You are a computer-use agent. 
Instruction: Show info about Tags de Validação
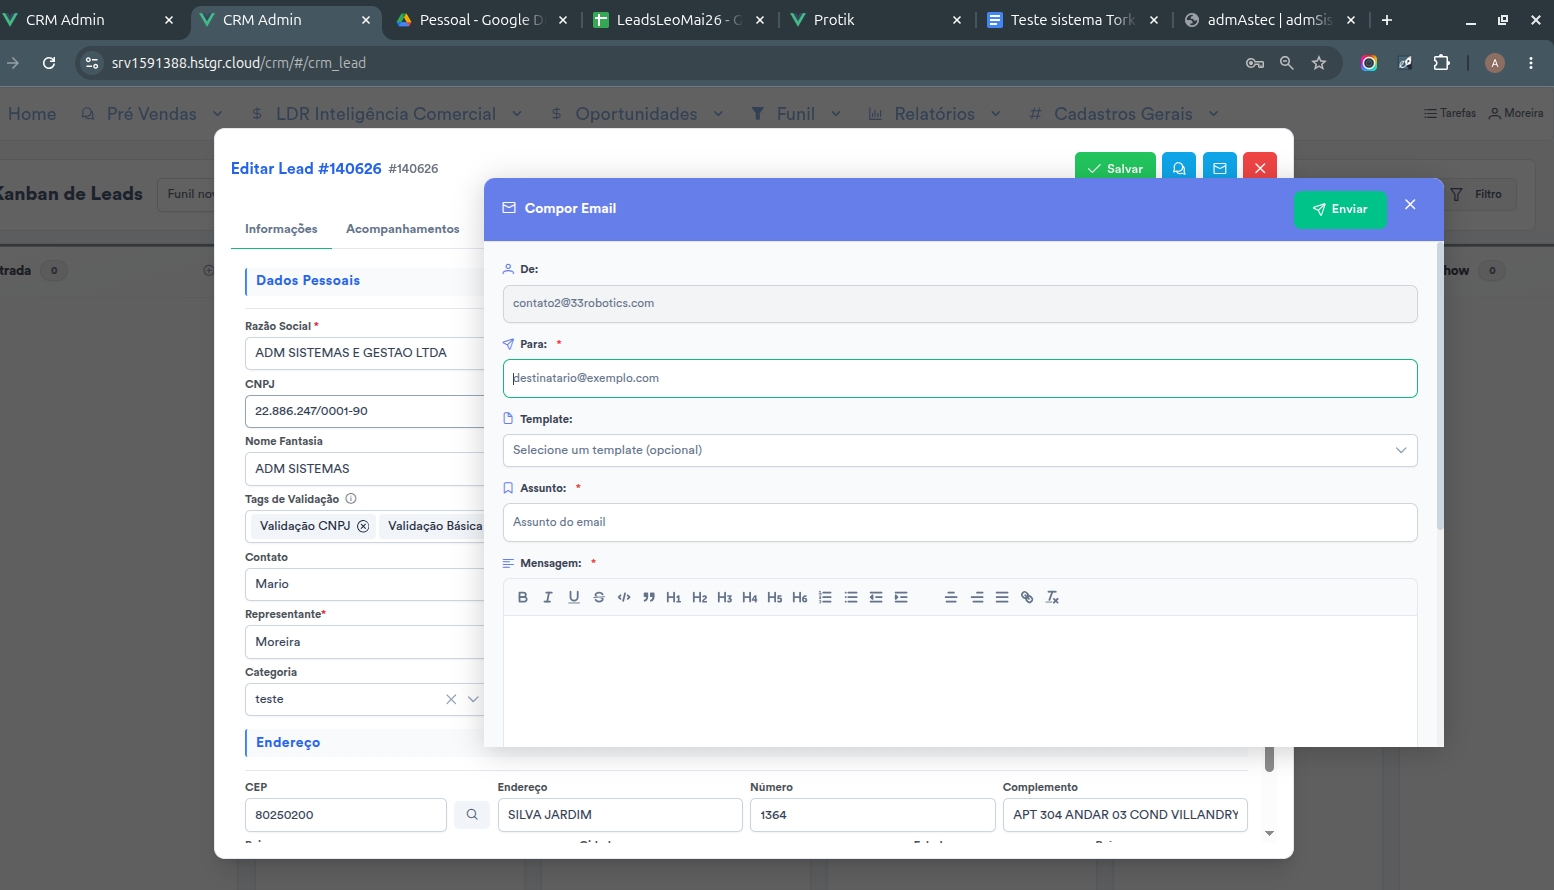[x=351, y=498]
